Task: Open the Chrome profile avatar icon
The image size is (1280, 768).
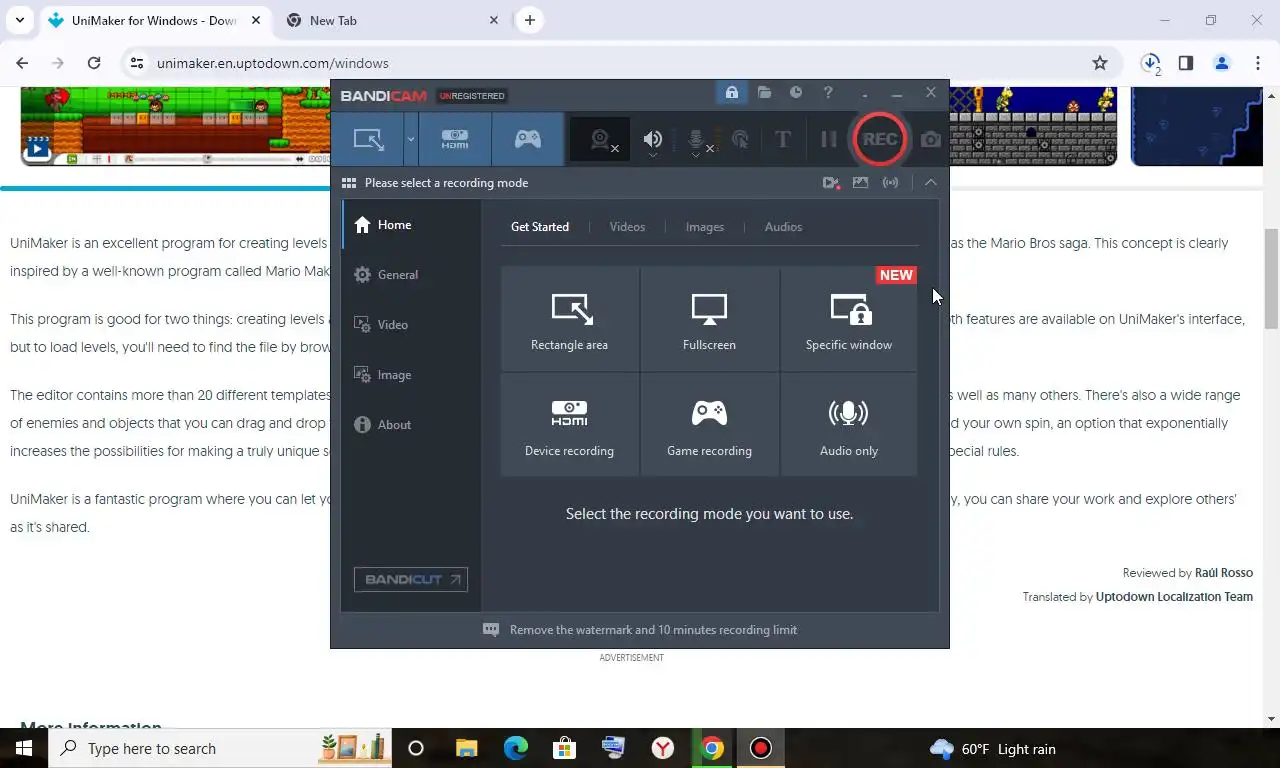Action: [1221, 63]
